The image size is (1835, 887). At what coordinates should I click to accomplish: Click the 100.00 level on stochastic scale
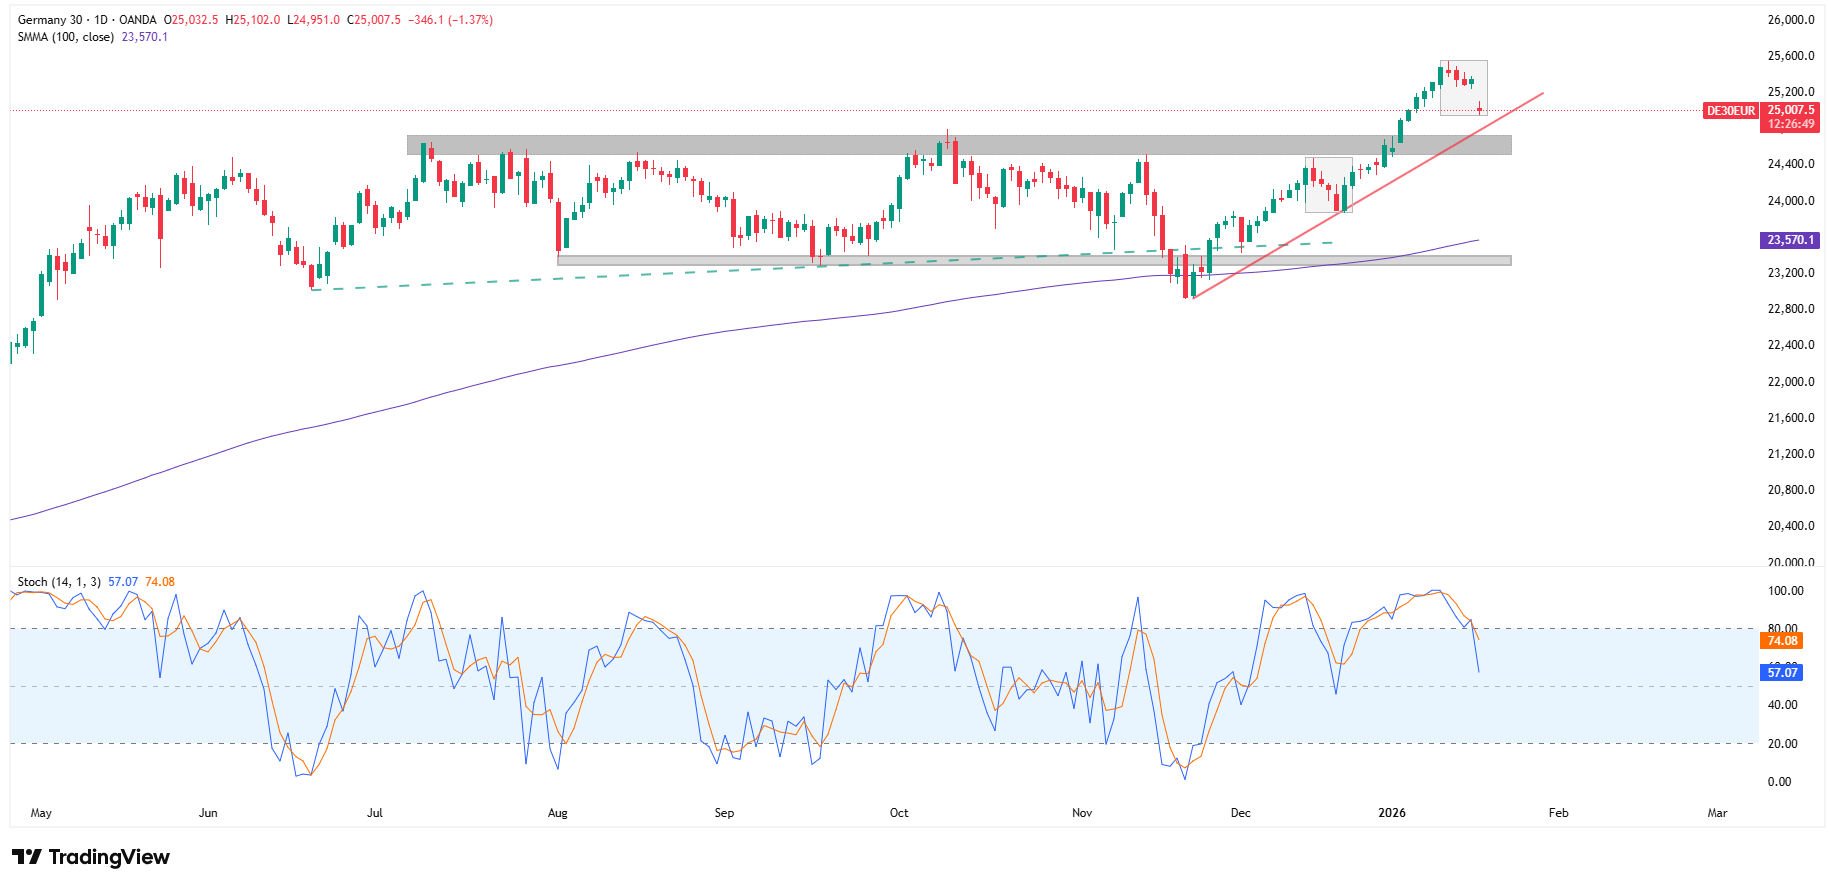click(x=1785, y=591)
